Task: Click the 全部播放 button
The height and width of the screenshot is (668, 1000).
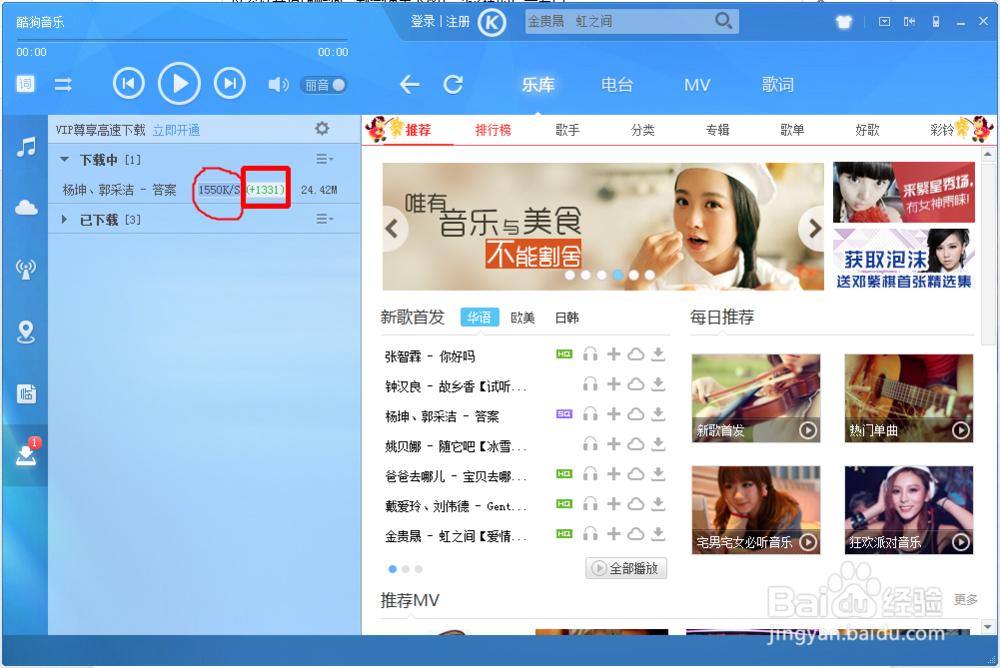Action: (x=626, y=568)
